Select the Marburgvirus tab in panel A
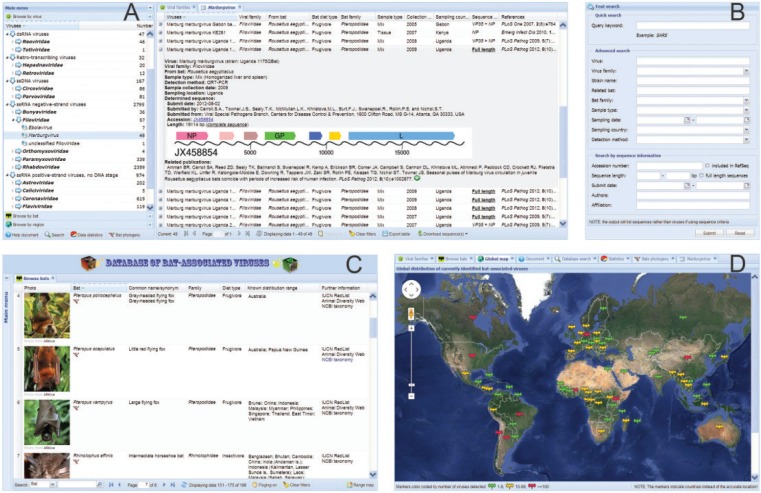The image size is (761, 493). [x=220, y=7]
